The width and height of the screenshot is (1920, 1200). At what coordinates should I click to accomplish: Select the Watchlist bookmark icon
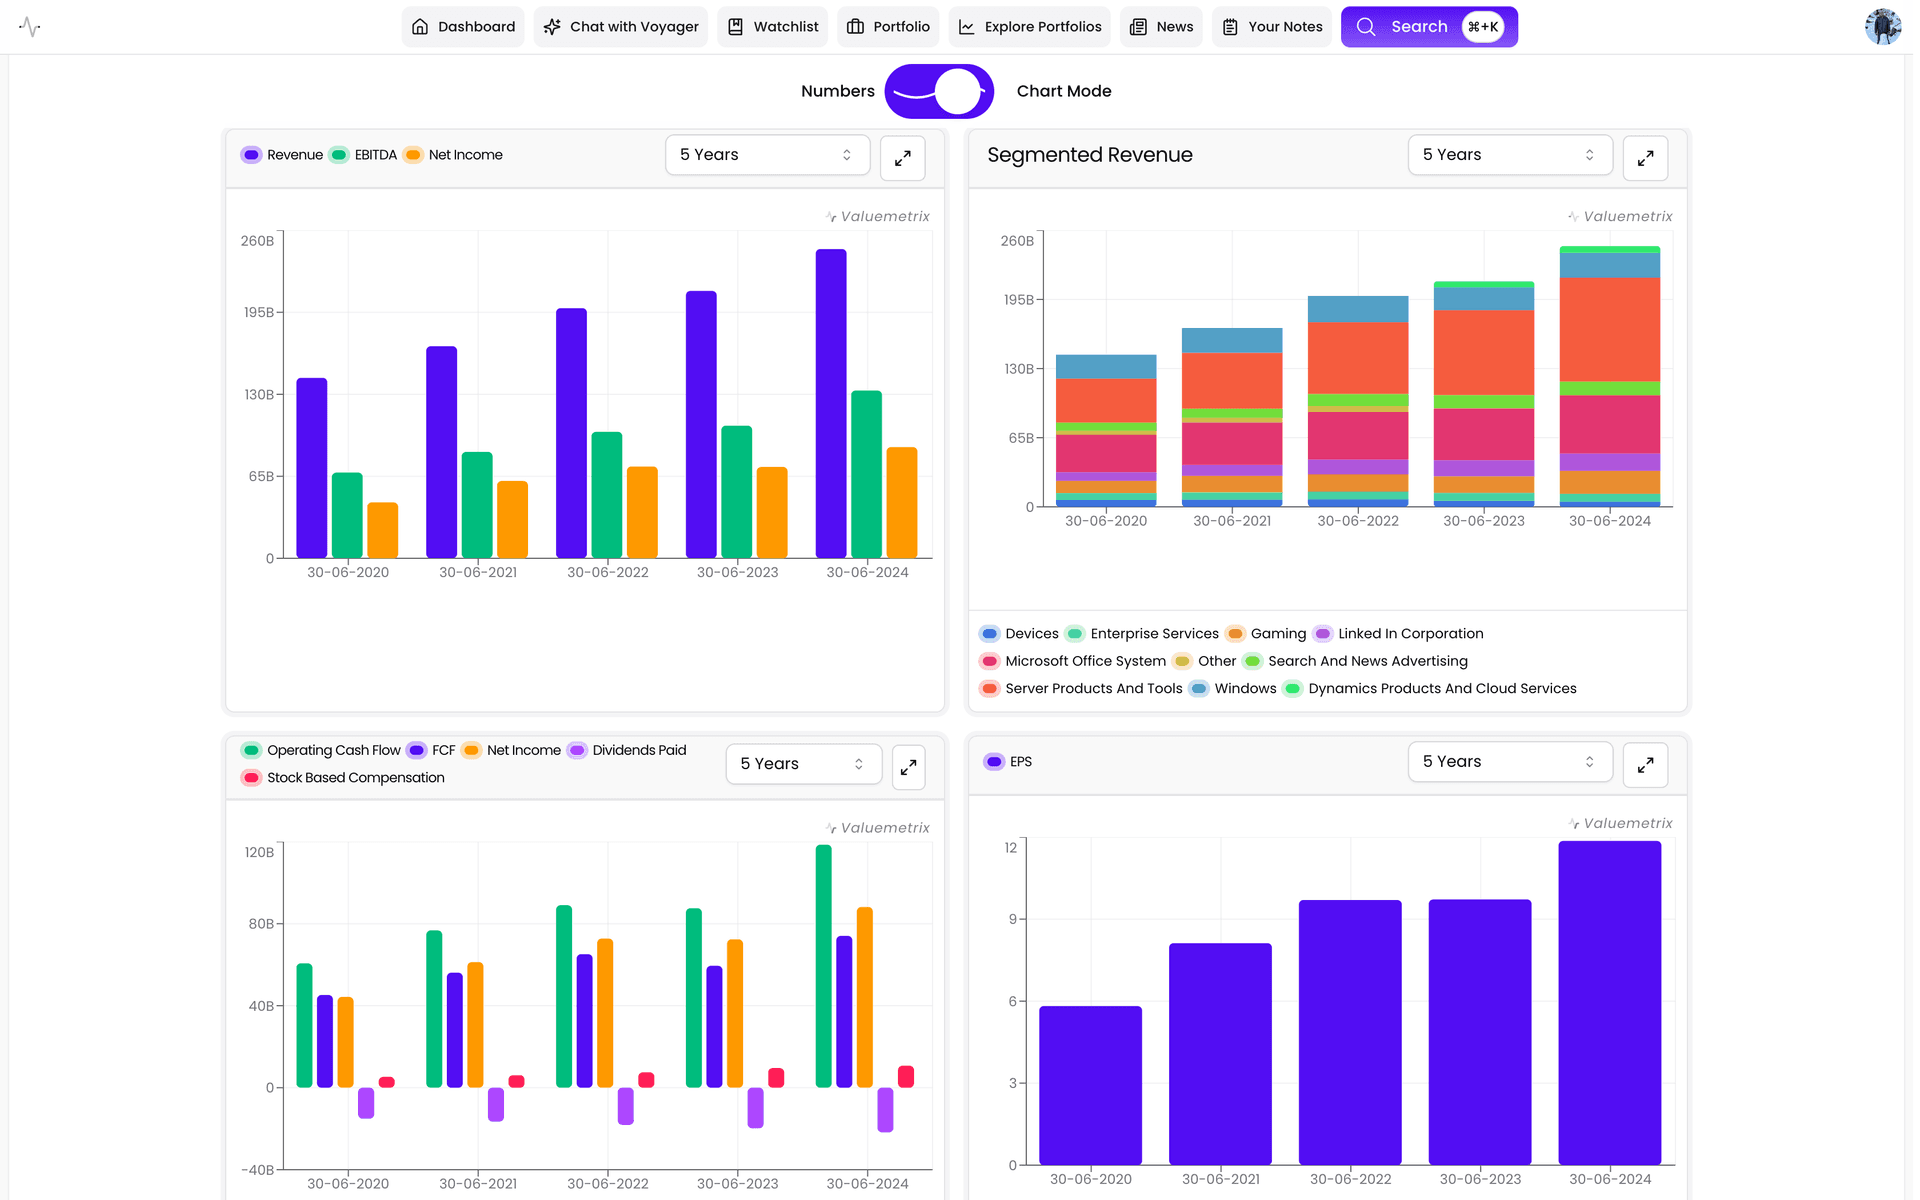(x=735, y=27)
